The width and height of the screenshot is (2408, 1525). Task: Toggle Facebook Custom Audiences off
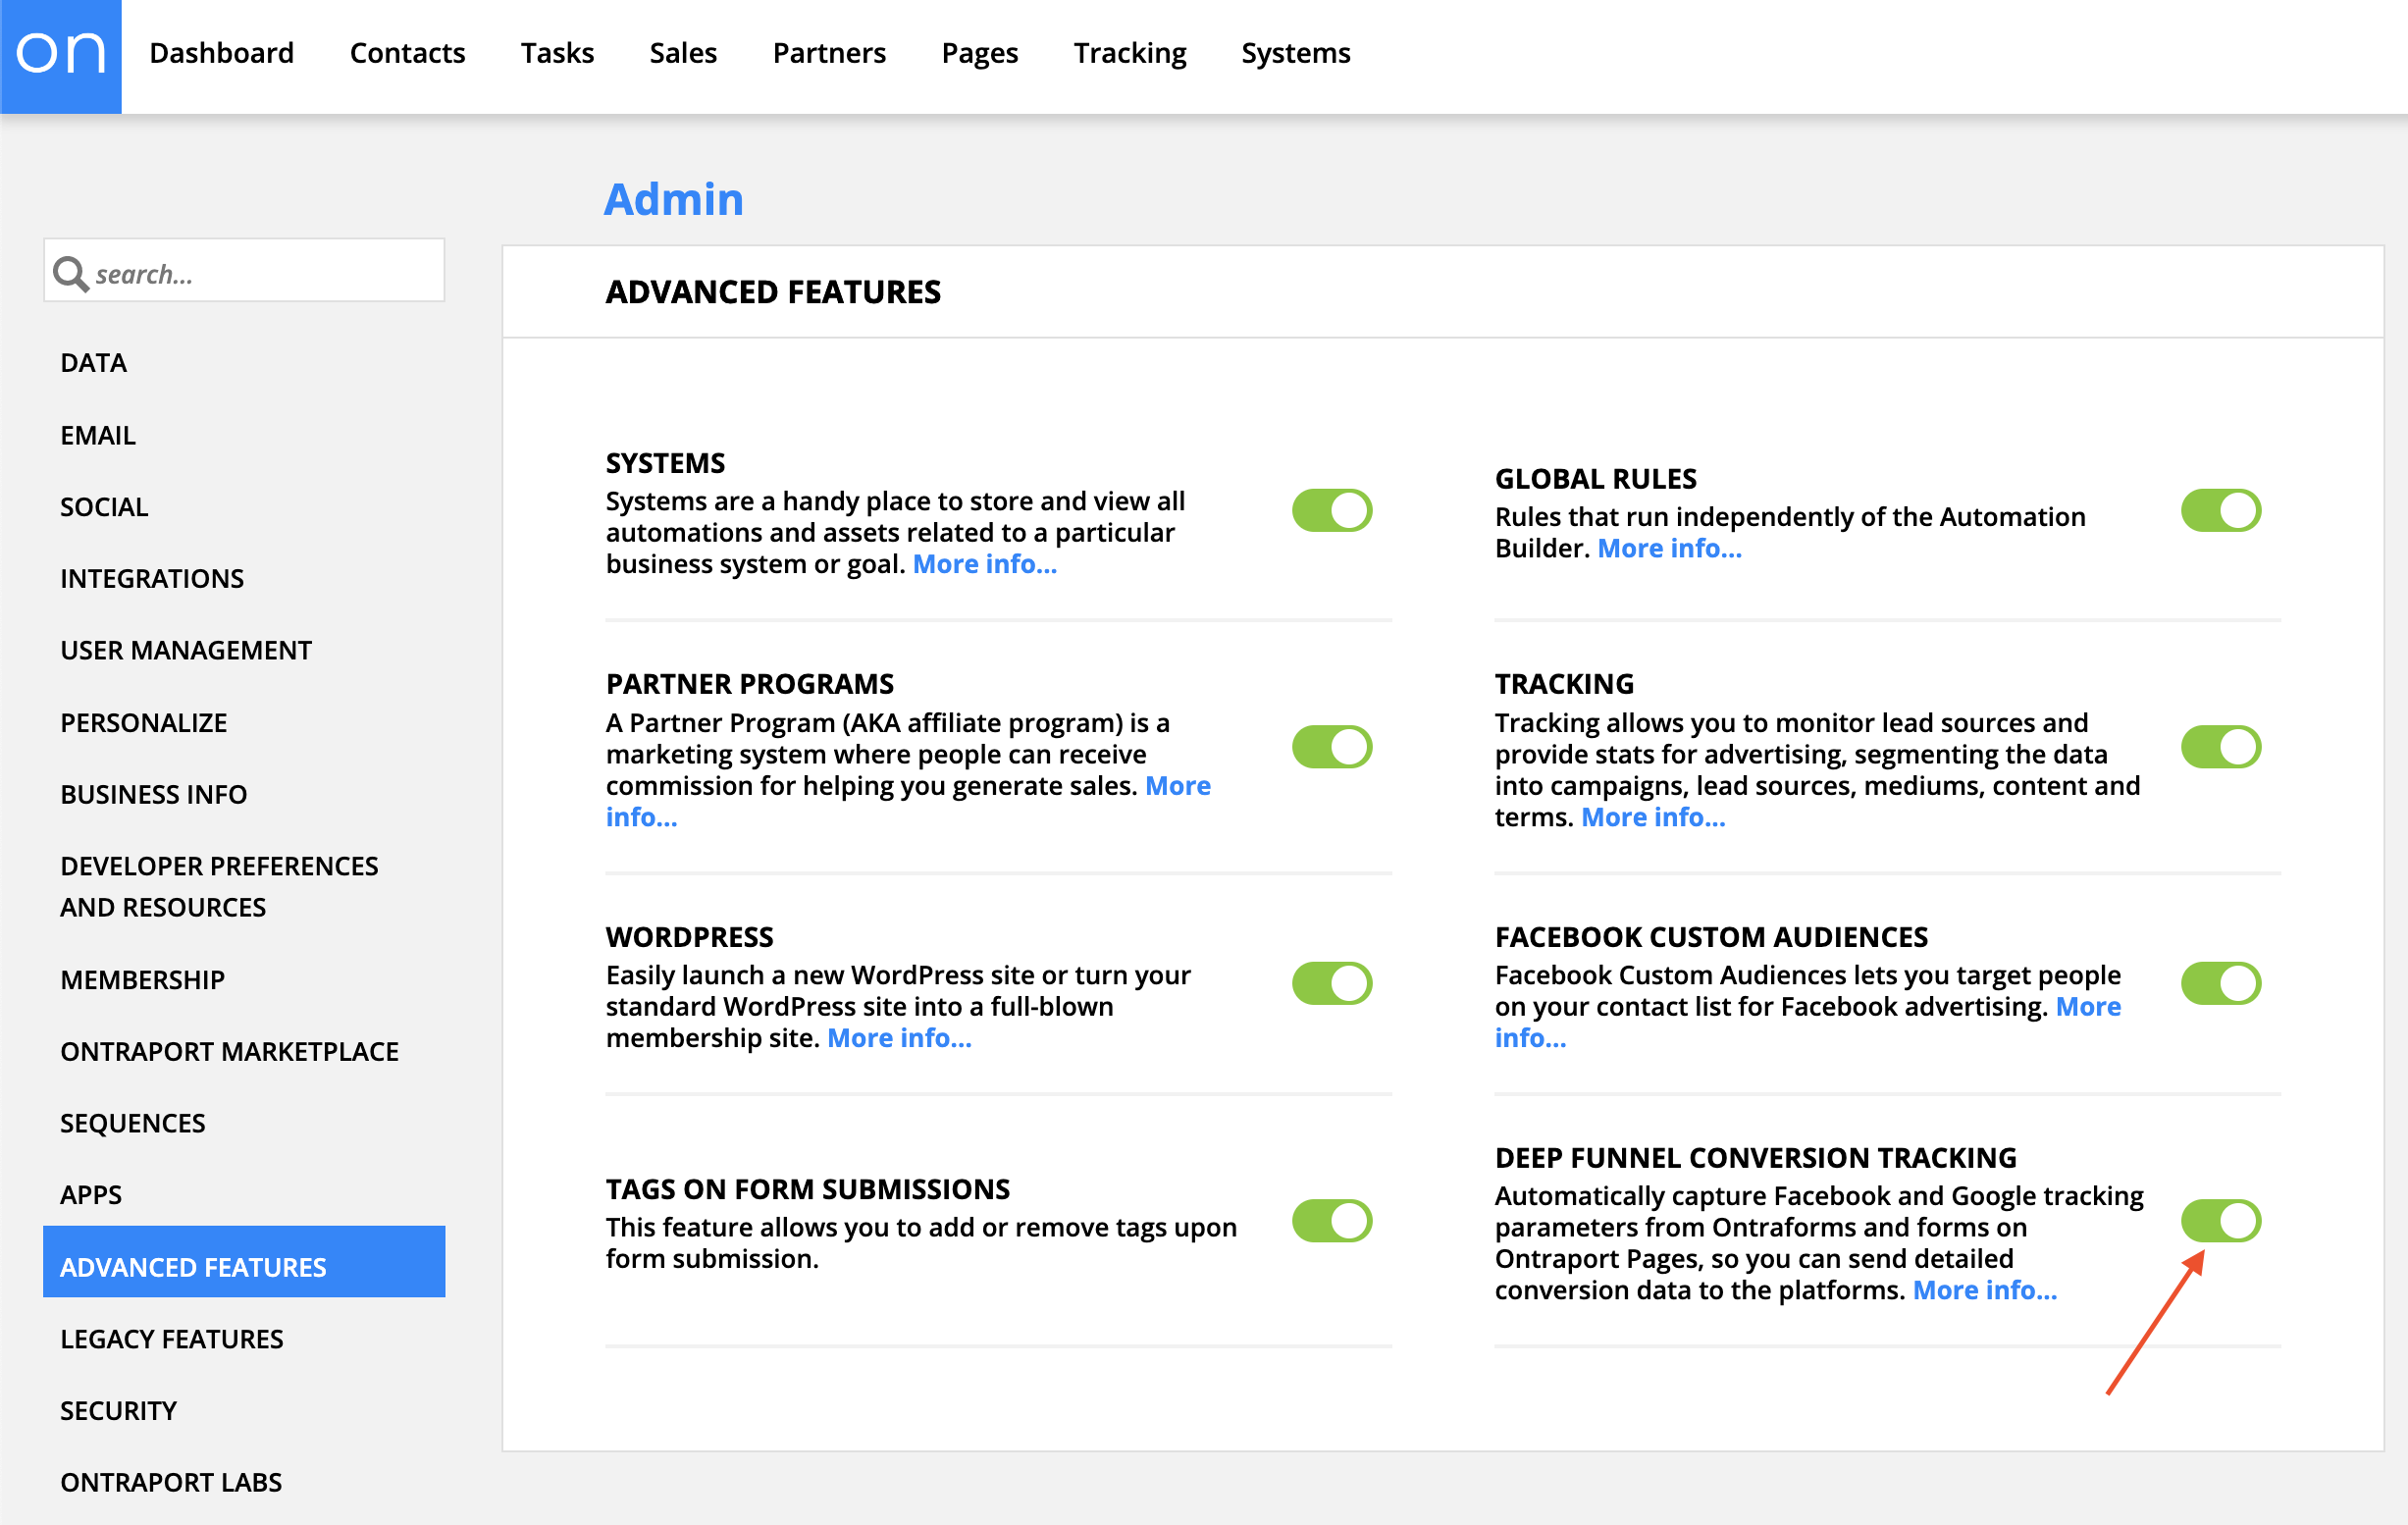pyautogui.click(x=2220, y=983)
